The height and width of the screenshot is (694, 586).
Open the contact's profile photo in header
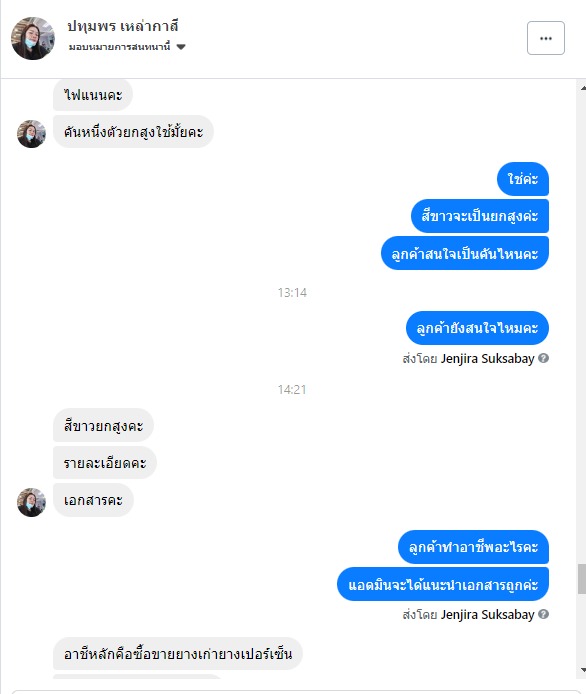[33, 39]
